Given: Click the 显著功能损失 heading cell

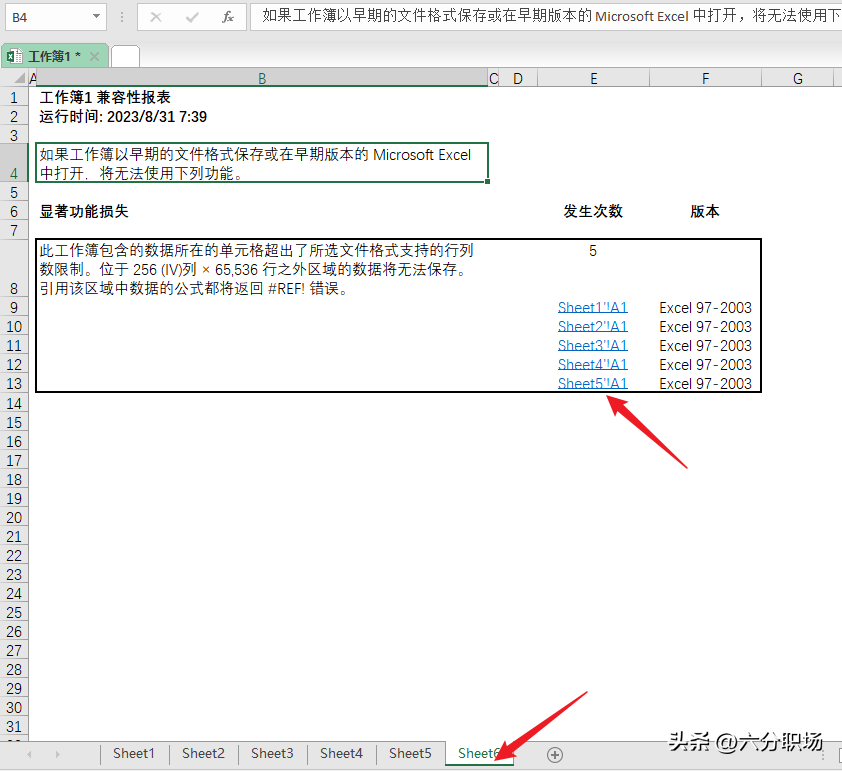Looking at the screenshot, I should point(262,212).
